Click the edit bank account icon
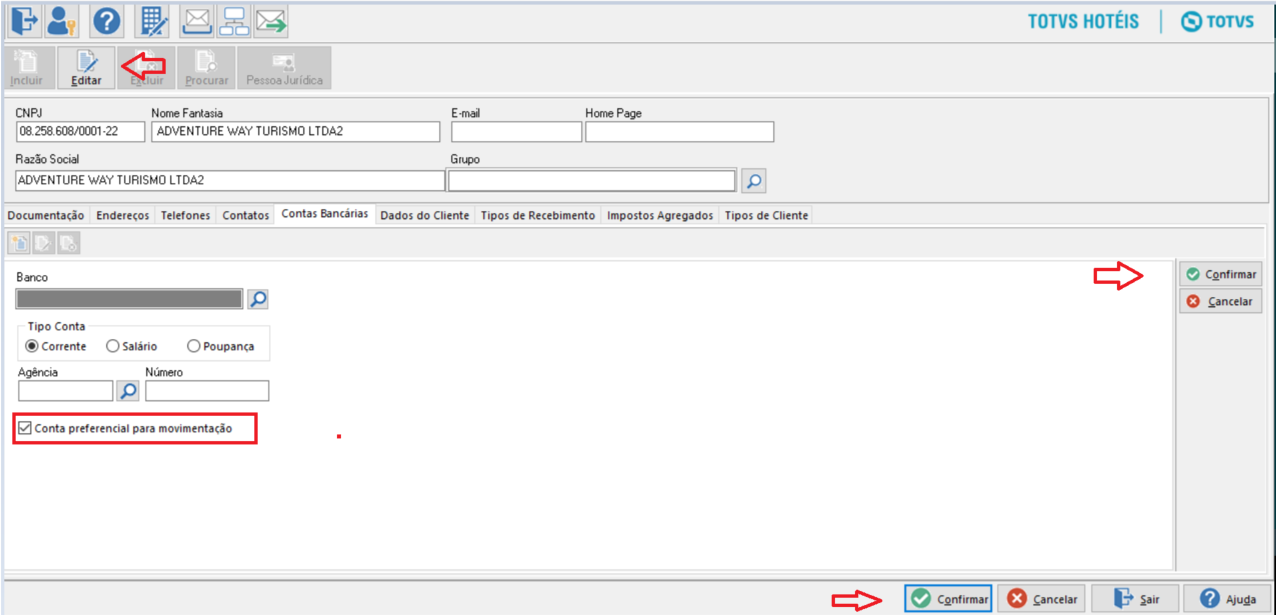The image size is (1276, 615). (x=44, y=243)
